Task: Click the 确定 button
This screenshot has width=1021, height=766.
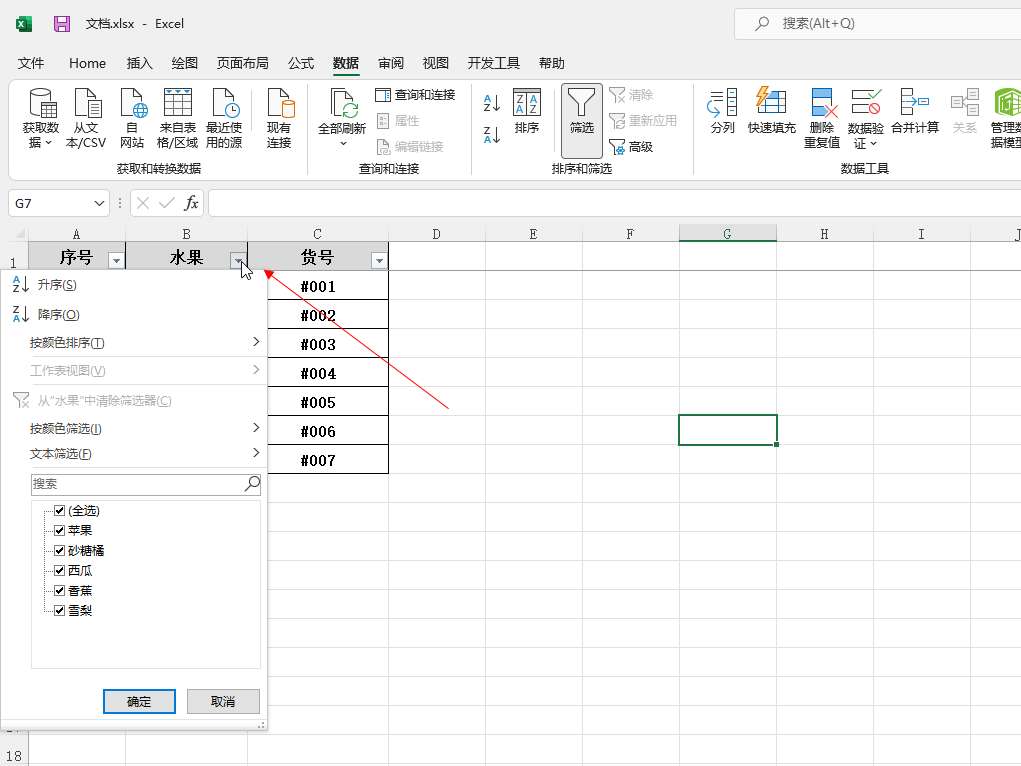Action: click(x=139, y=701)
